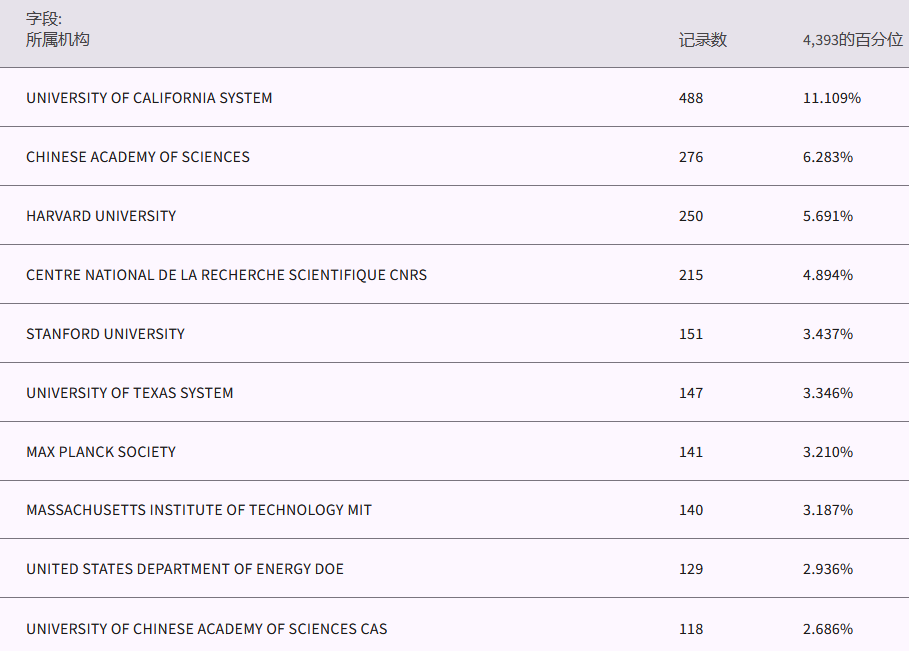
Task: Click the 记录数 column header
Action: 702,40
